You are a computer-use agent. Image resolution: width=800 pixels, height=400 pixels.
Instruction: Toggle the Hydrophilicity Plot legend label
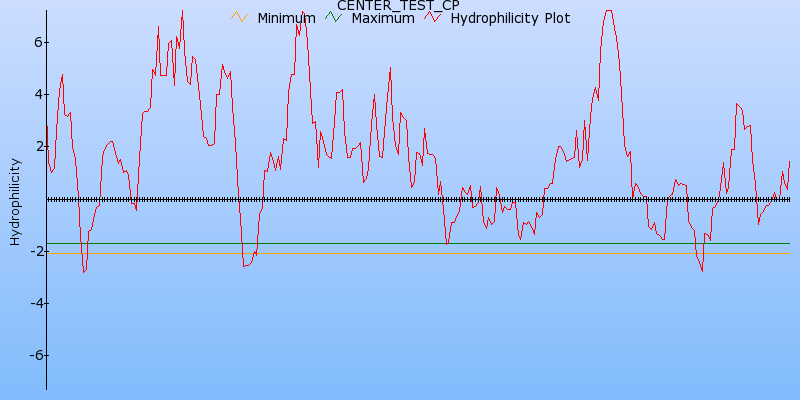click(x=510, y=18)
